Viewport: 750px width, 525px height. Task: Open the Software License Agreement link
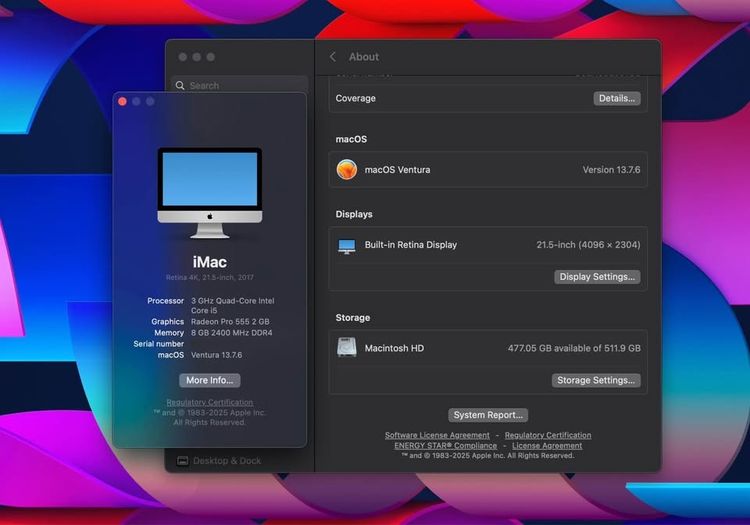tap(437, 435)
